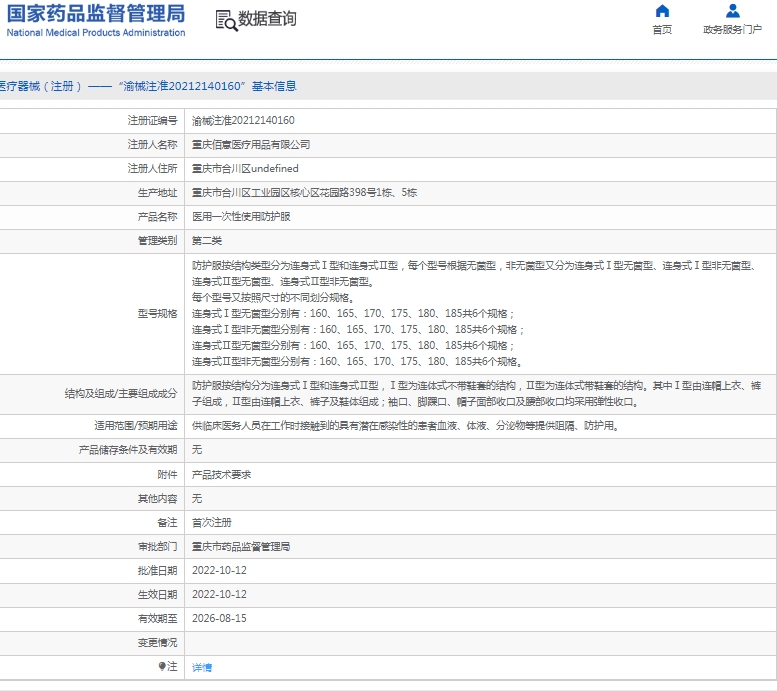
Task: Click the 国家药品监督管理局 logo
Action: pyautogui.click(x=96, y=20)
